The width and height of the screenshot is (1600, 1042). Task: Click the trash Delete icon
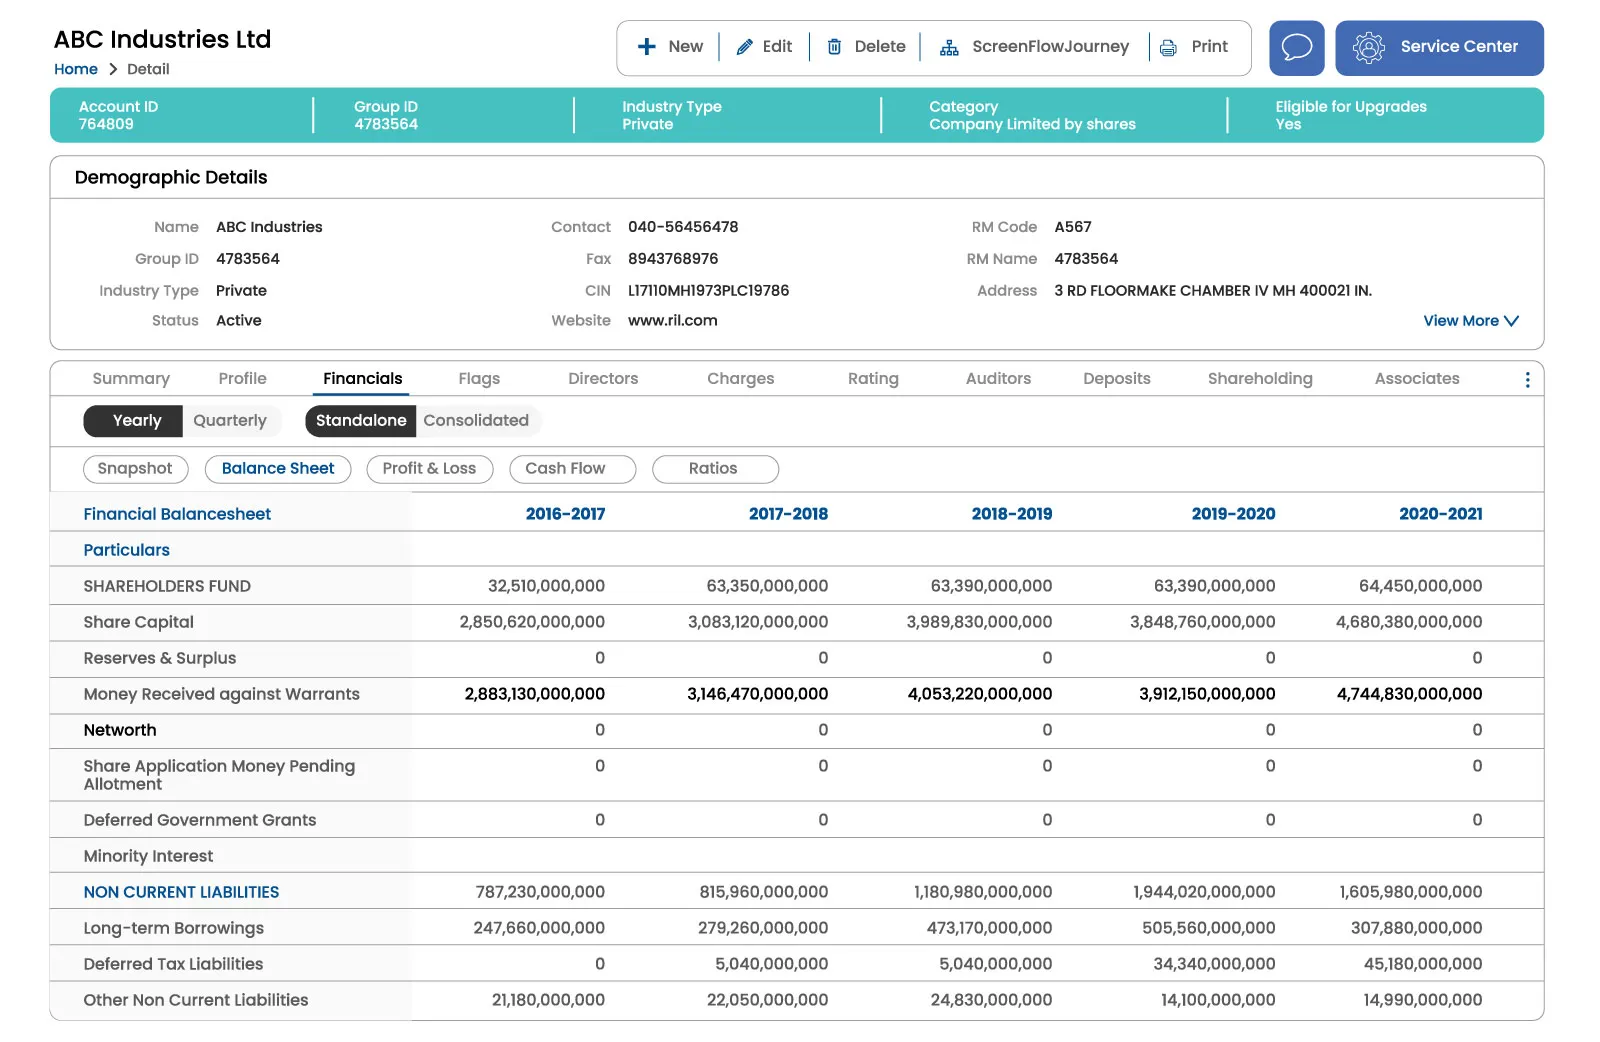(834, 47)
